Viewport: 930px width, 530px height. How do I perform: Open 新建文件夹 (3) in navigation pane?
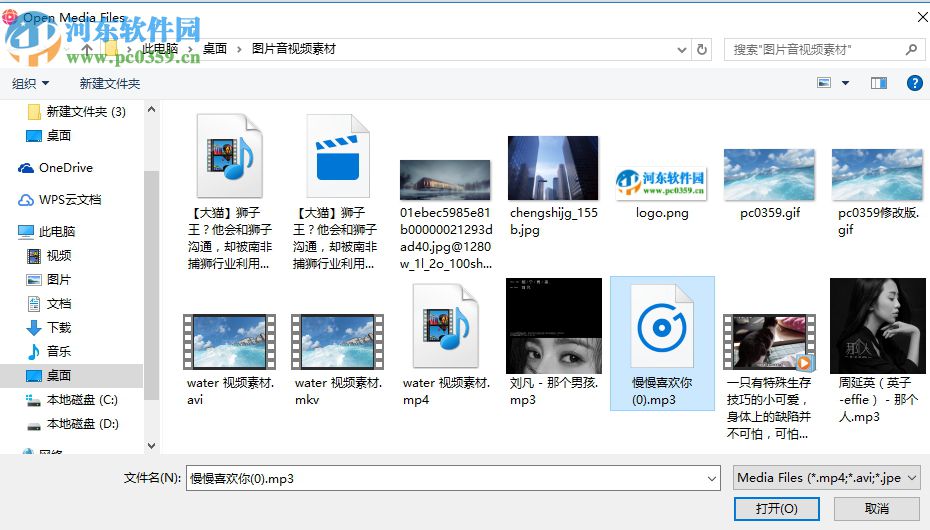pyautogui.click(x=77, y=111)
